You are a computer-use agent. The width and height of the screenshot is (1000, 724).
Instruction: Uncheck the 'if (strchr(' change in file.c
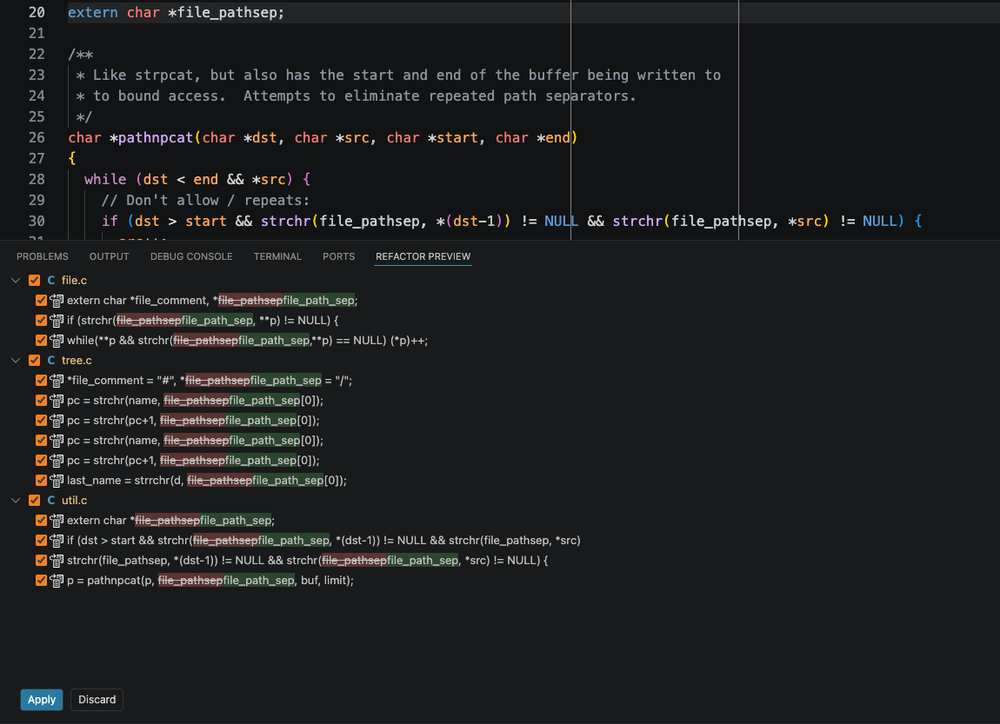(41, 320)
